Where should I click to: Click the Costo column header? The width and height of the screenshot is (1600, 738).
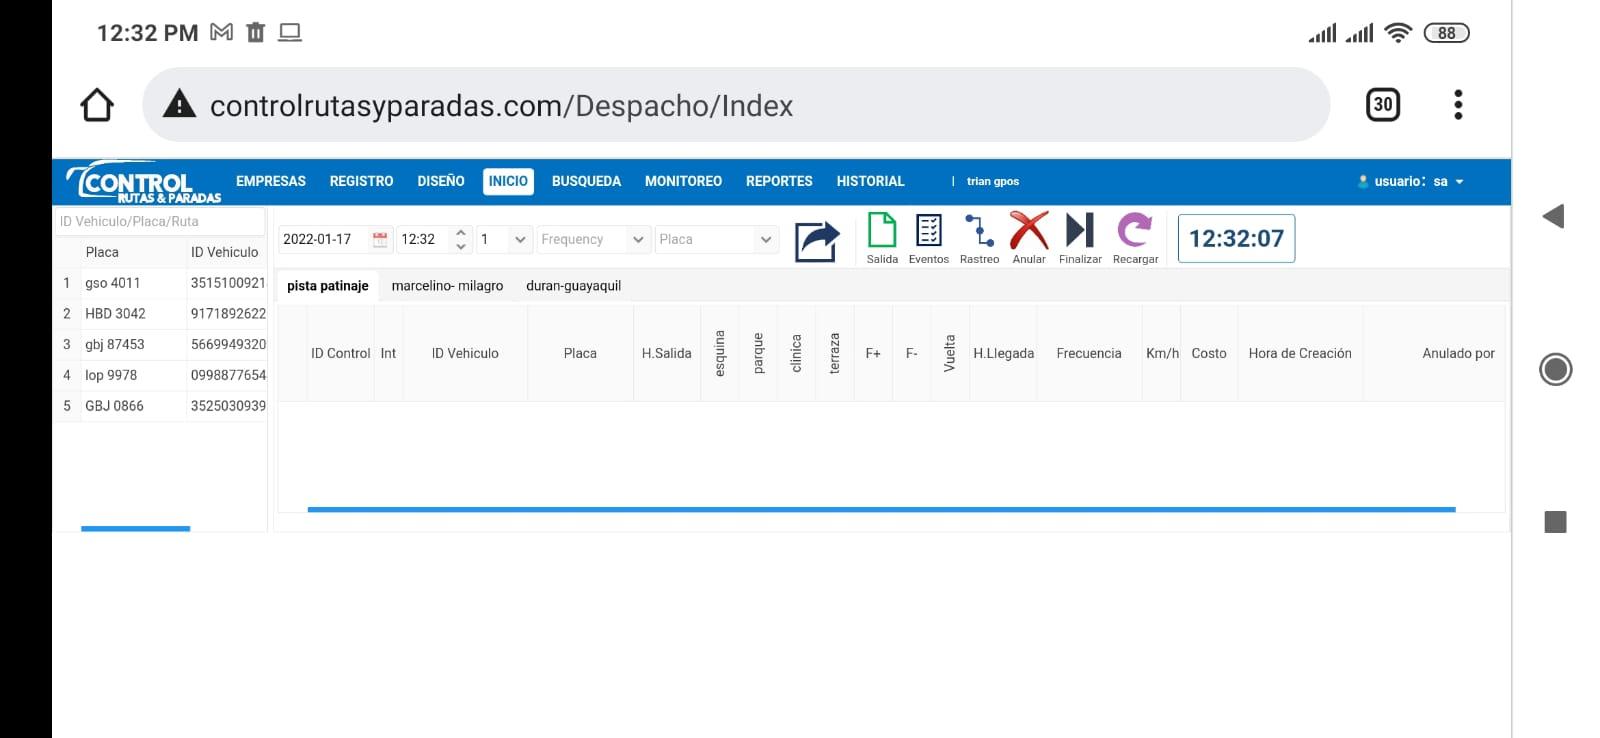coord(1209,353)
